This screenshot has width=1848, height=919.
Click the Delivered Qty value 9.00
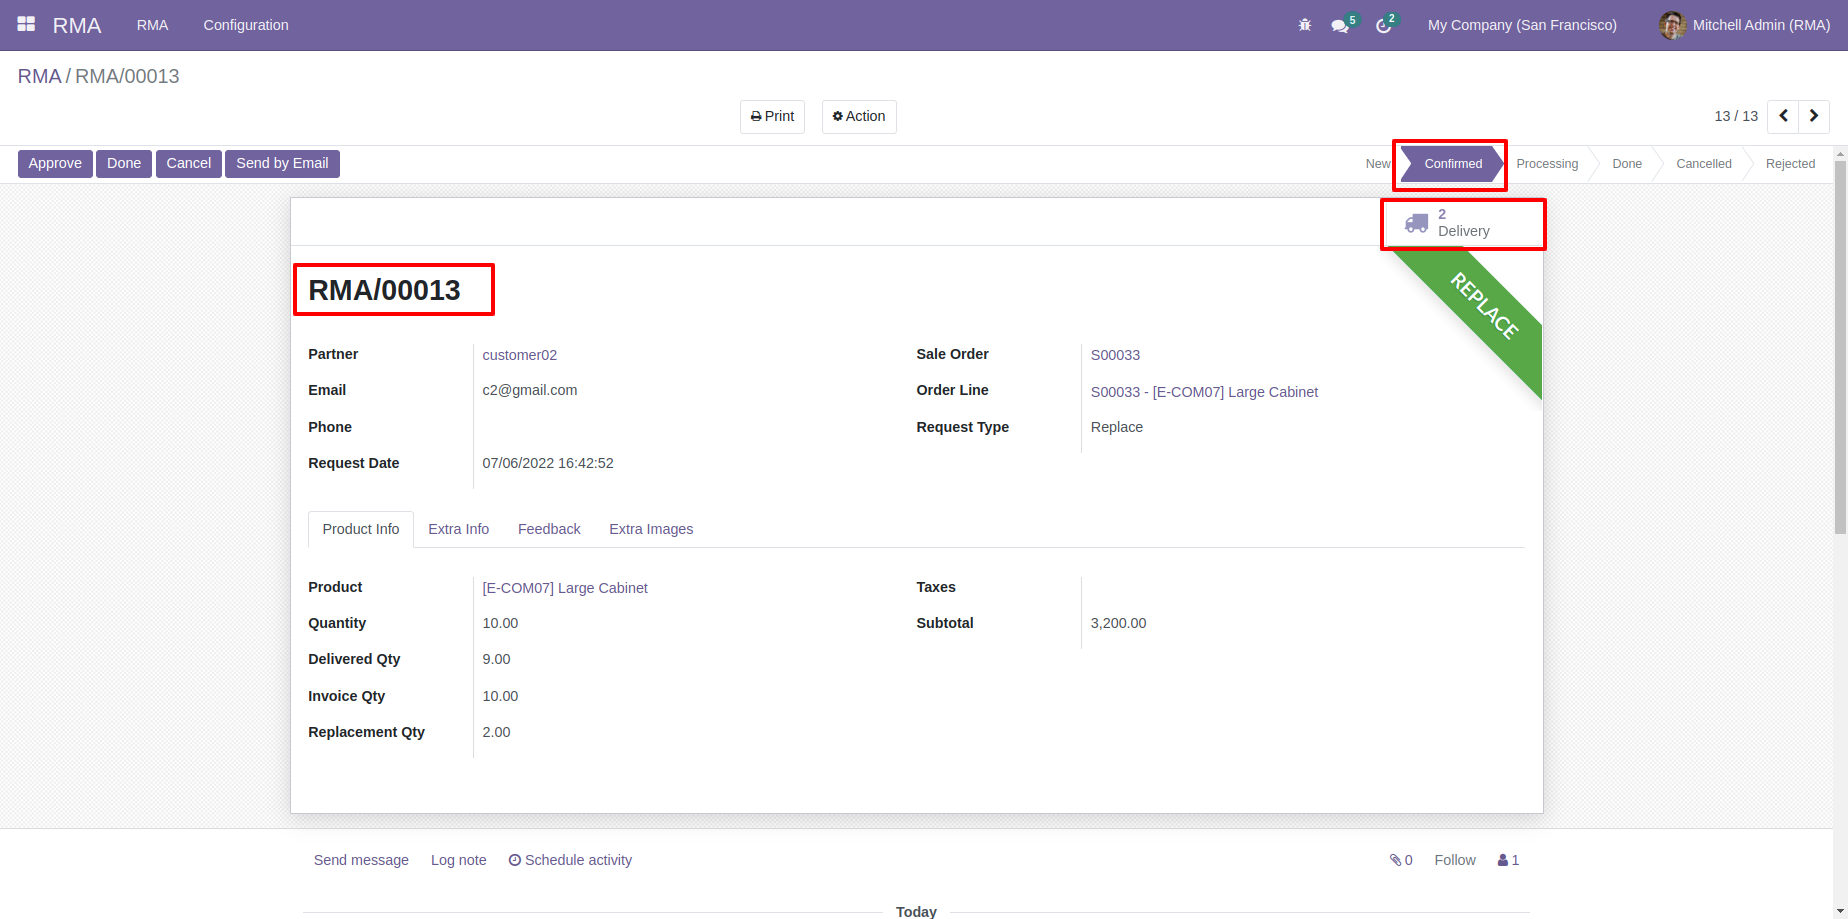click(496, 659)
